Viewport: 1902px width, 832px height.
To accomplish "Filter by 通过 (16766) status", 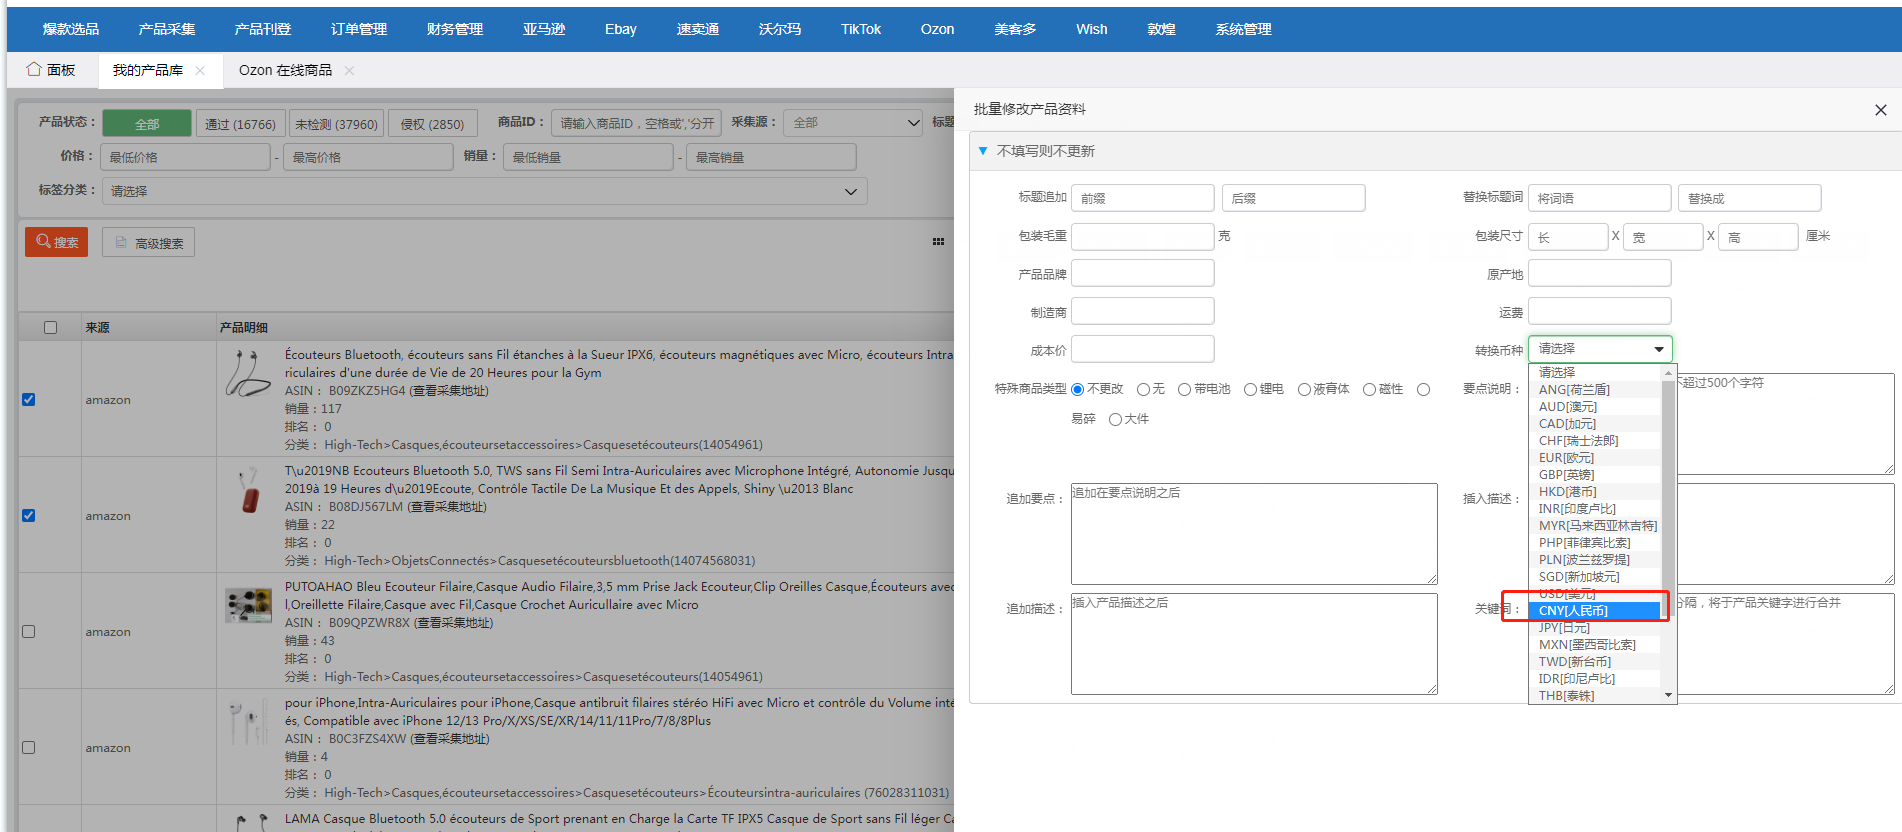I will pyautogui.click(x=240, y=123).
